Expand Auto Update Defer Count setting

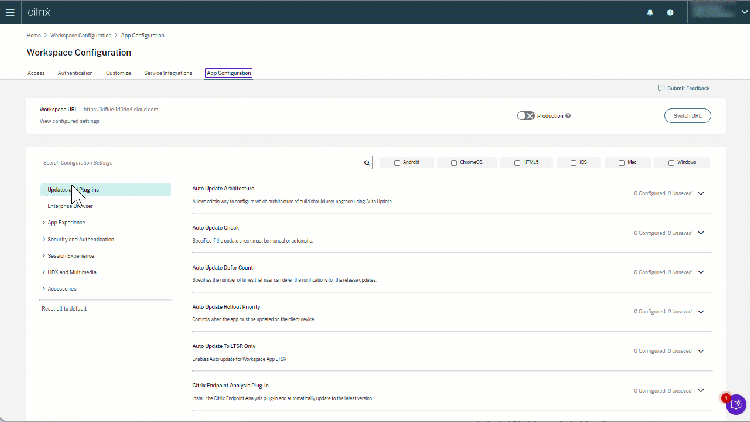coord(701,272)
